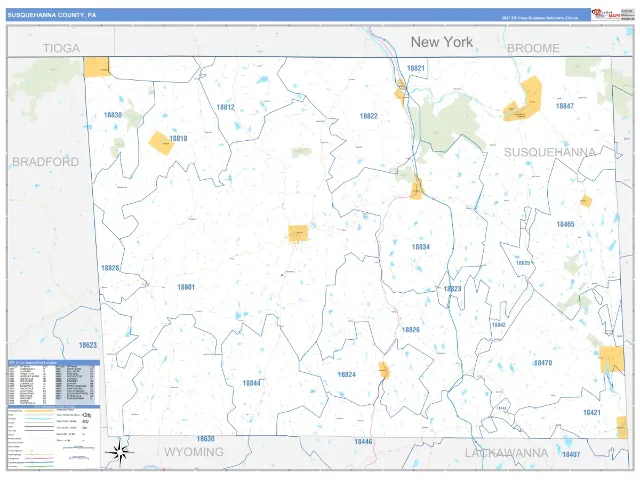Select ZIP code label 18844

(251, 383)
